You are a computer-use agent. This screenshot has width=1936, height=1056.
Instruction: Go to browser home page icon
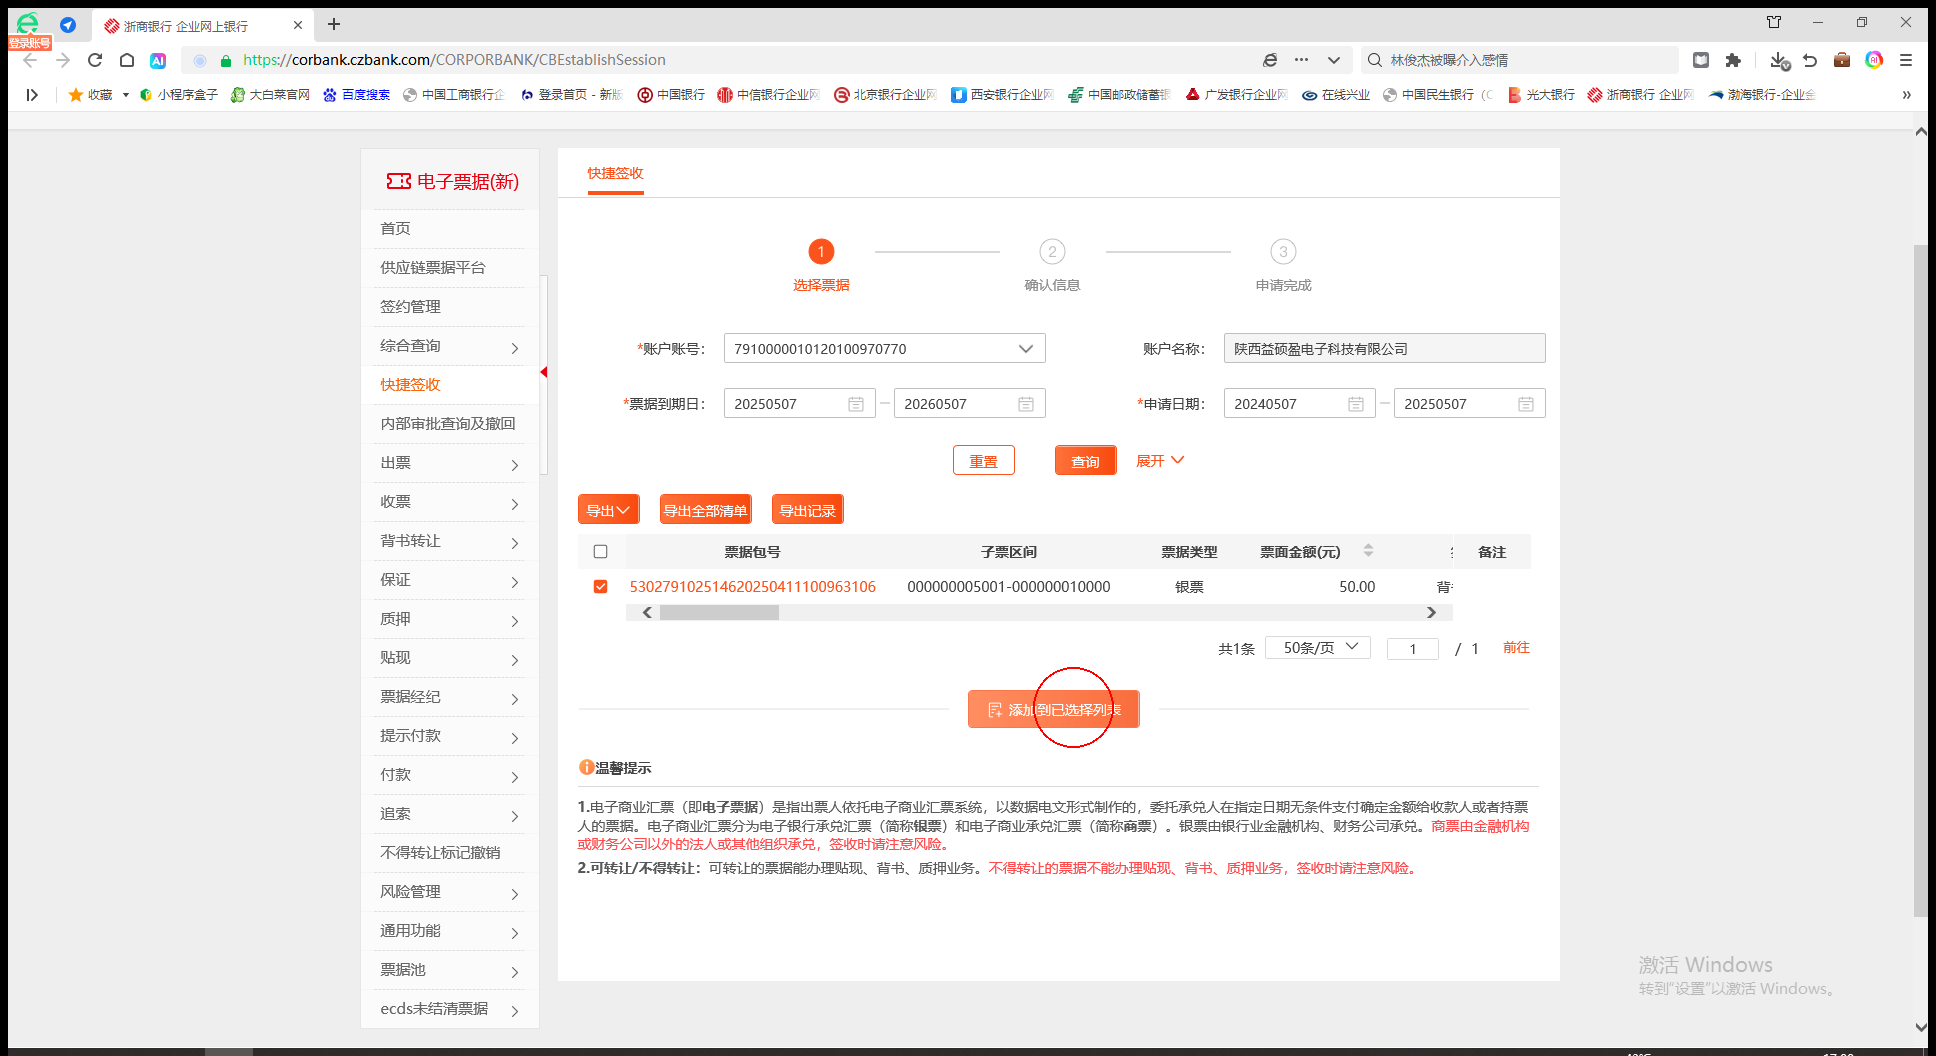tap(127, 60)
